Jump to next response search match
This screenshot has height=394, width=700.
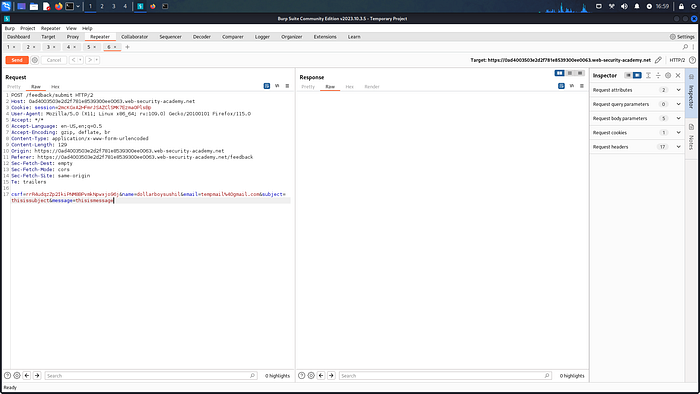331,376
